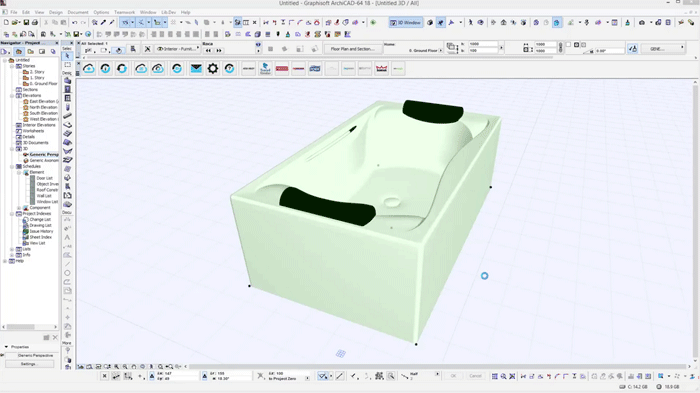Viewport: 700px width, 393px height.
Task: Click the cloud download icon
Action: pos(89,69)
